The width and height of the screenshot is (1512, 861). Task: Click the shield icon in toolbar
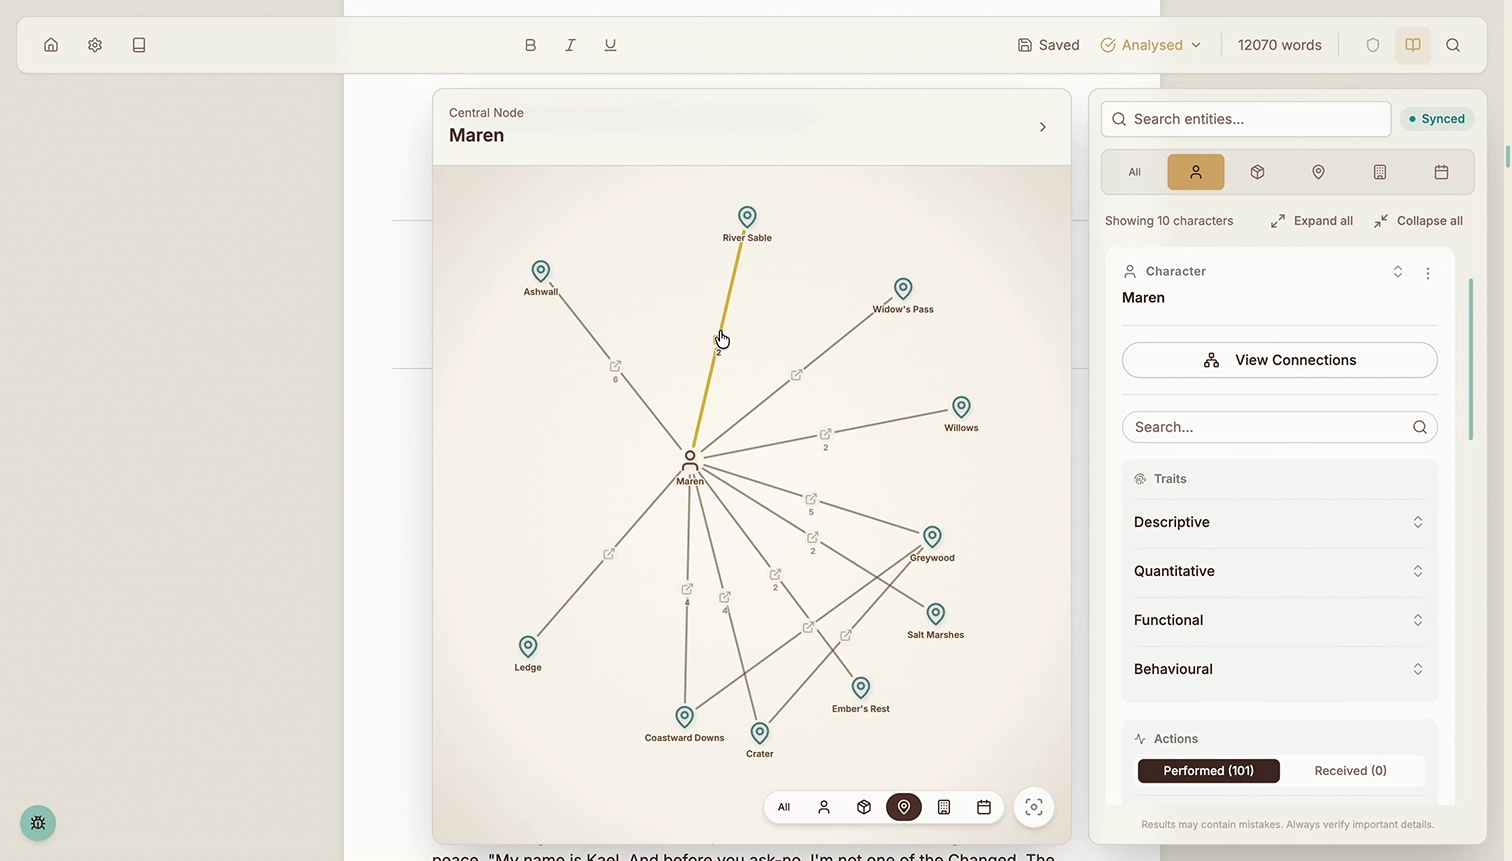click(1373, 45)
